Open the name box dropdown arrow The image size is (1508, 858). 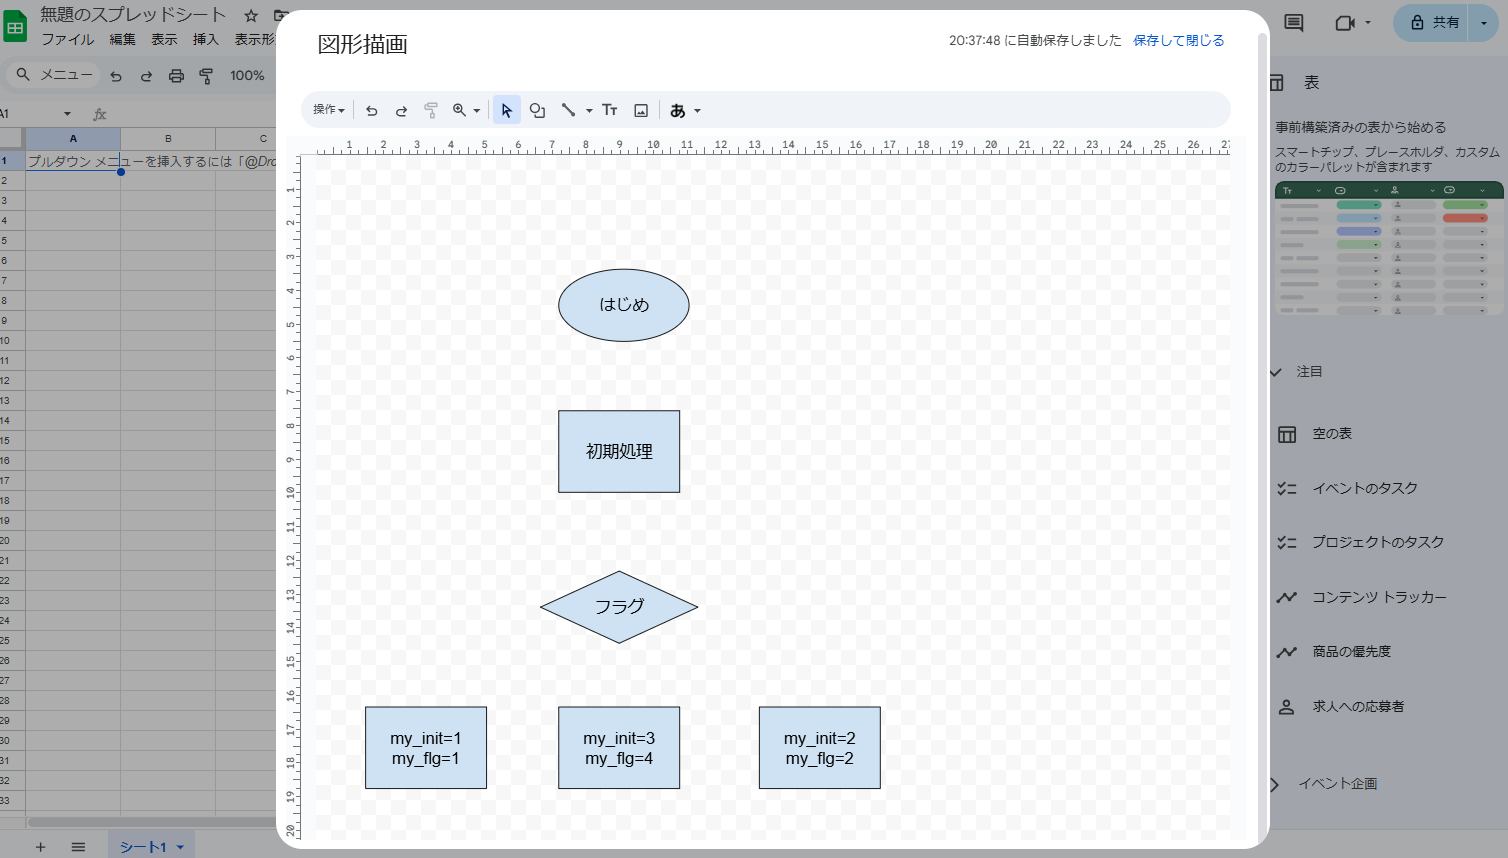click(x=67, y=114)
